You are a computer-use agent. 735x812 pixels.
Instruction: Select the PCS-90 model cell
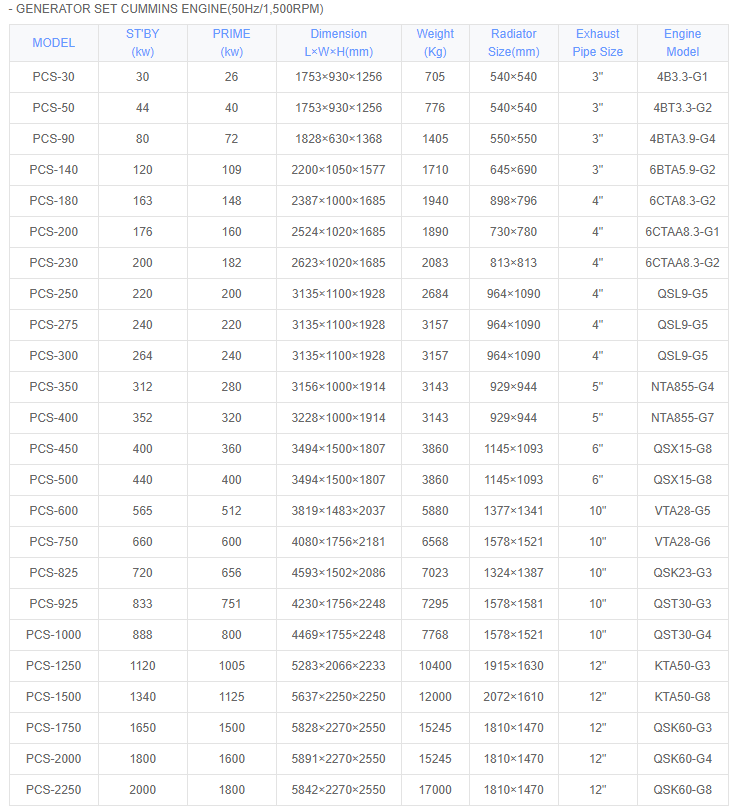54,139
